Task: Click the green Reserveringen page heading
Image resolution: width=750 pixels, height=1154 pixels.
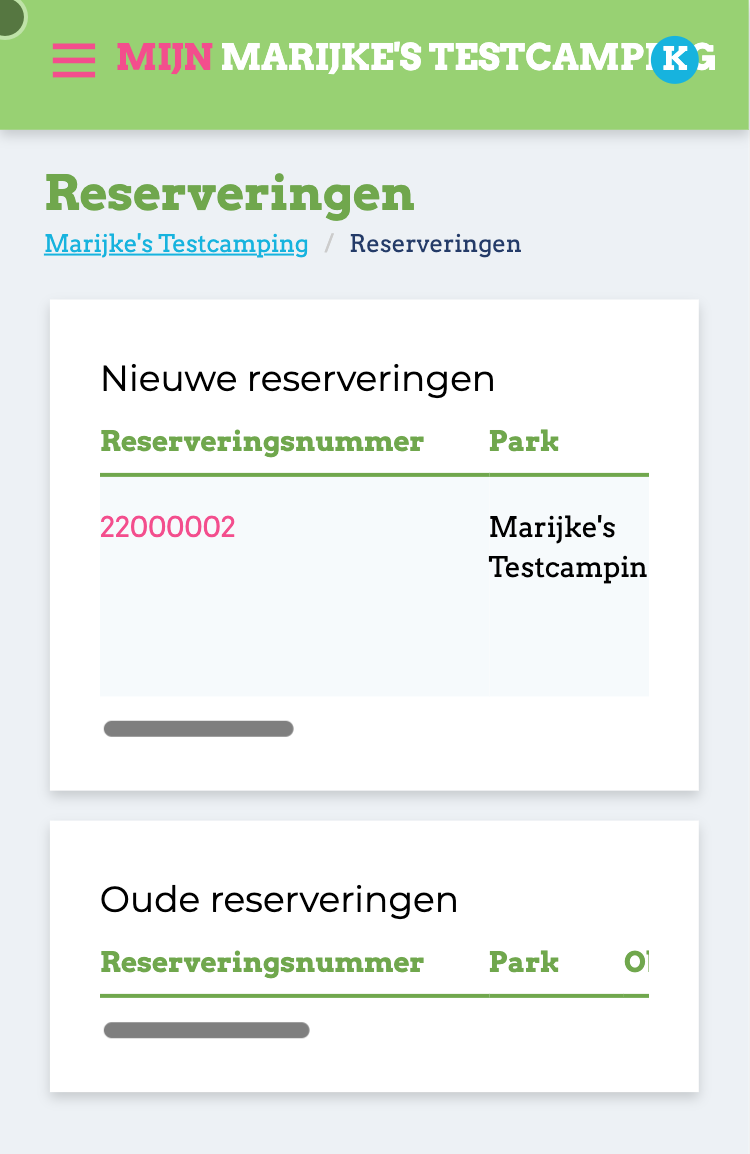Action: point(230,193)
